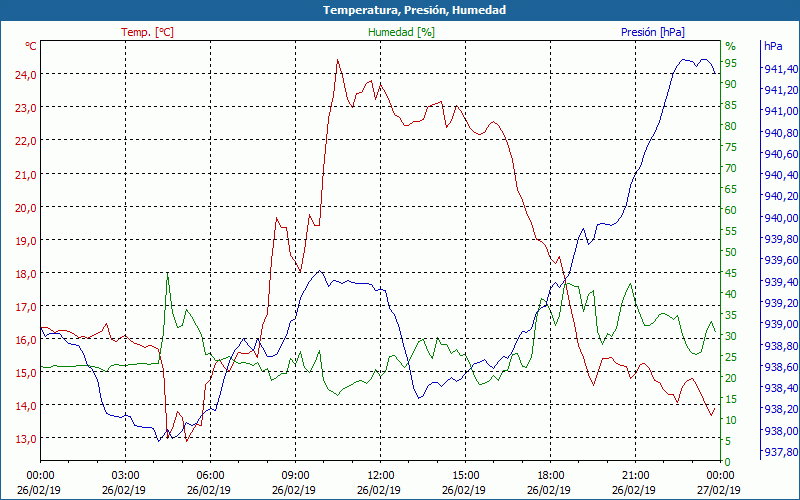800x500 pixels.
Task: Select the green "Humedad [%]" legend label
Action: coord(401,32)
